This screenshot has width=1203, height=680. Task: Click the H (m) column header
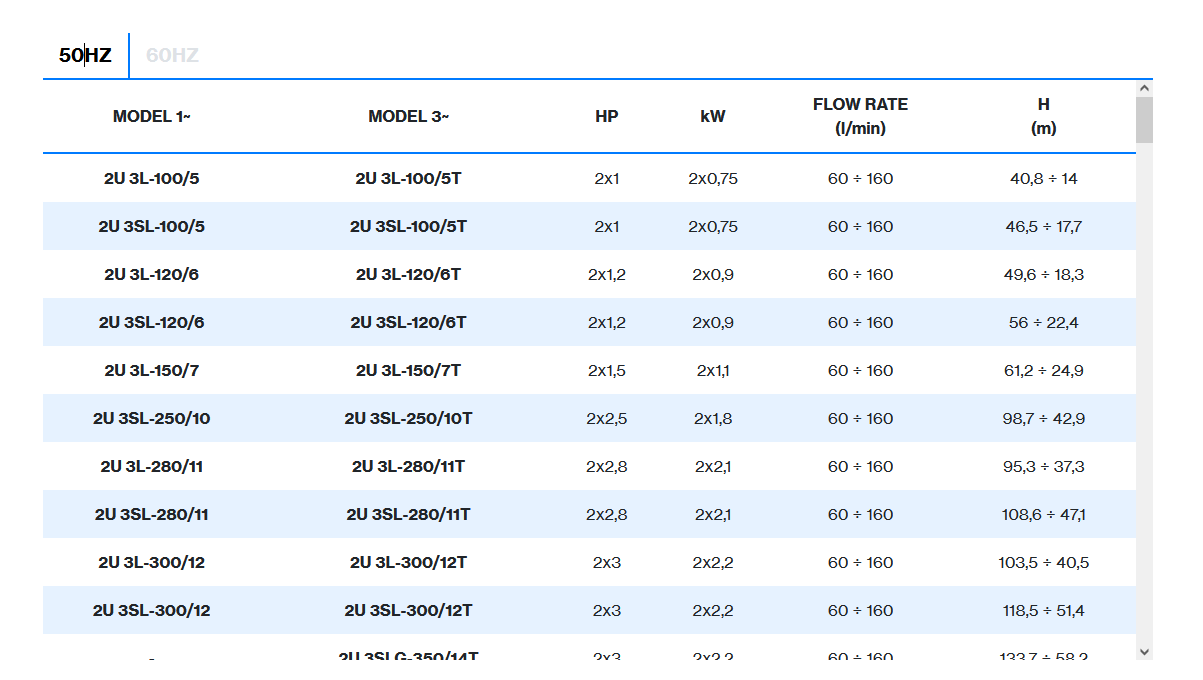[x=1043, y=116]
